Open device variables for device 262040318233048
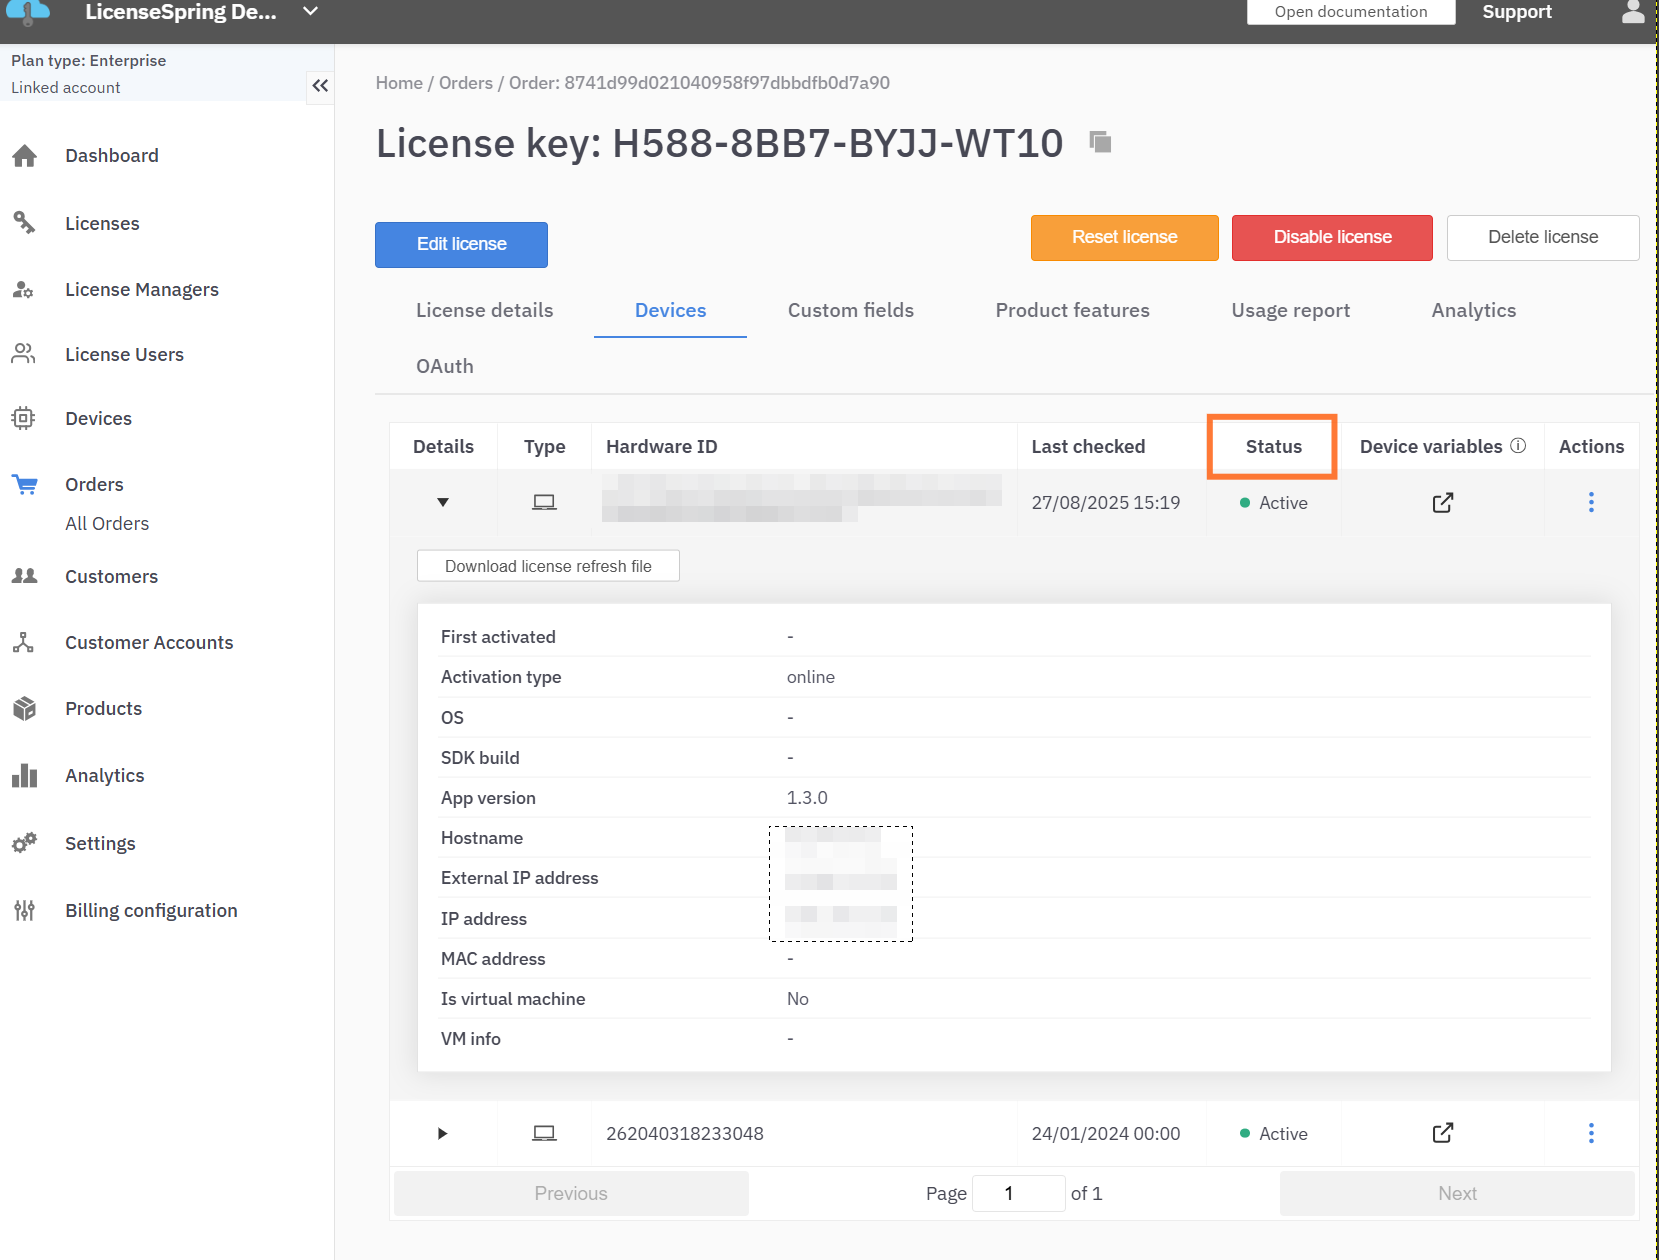Image resolution: width=1659 pixels, height=1260 pixels. pos(1442,1133)
